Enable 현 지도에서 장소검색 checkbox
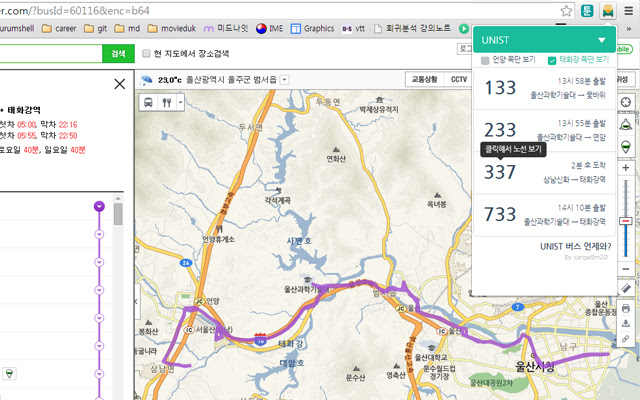Image resolution: width=640 pixels, height=400 pixels. pos(146,53)
